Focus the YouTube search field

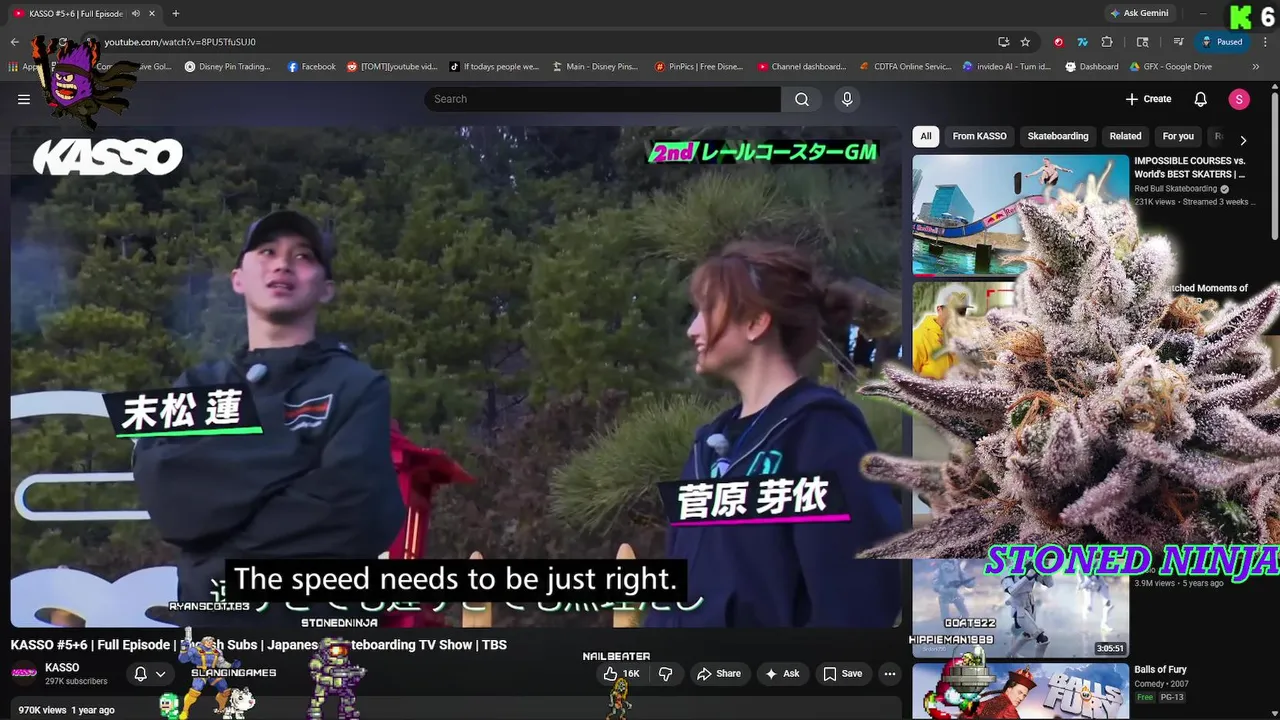pos(602,99)
